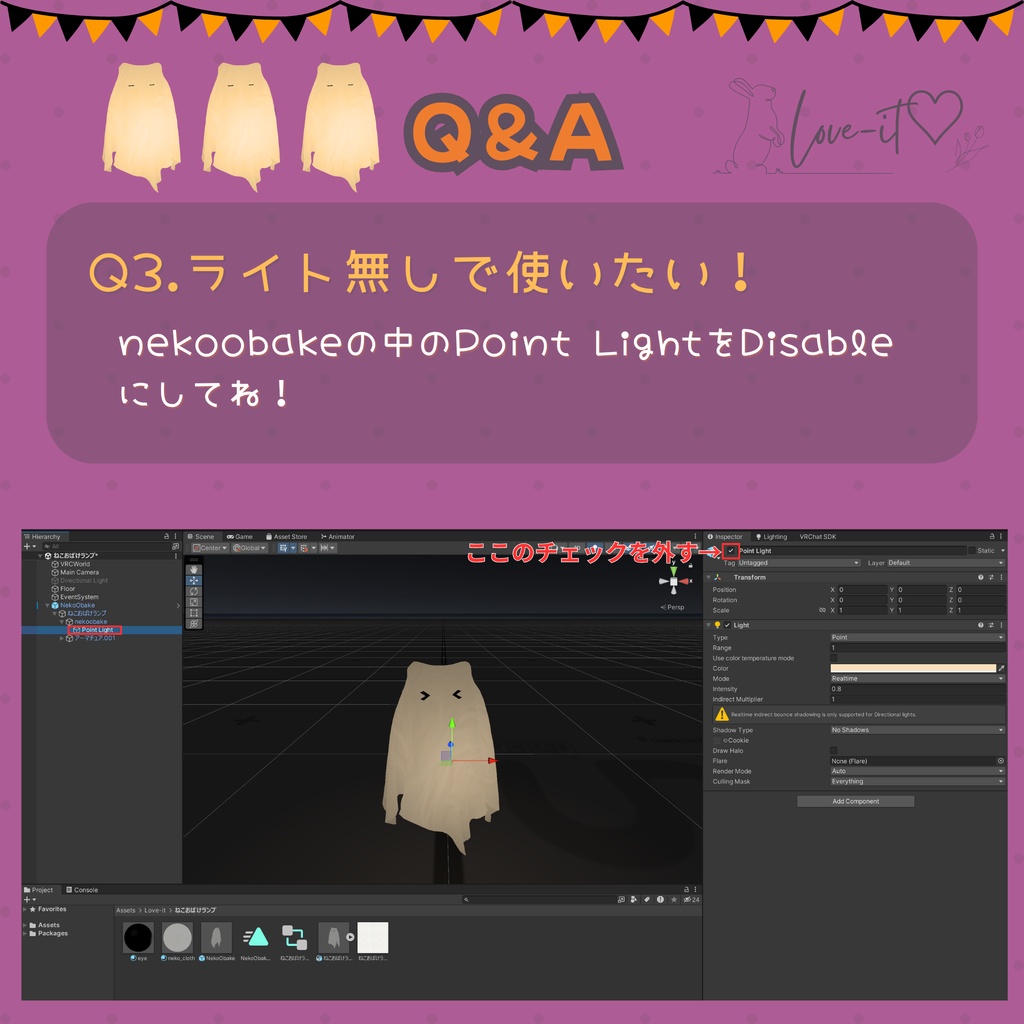
Task: Expand the アーマチュア.001 tree item
Action: [x=62, y=638]
